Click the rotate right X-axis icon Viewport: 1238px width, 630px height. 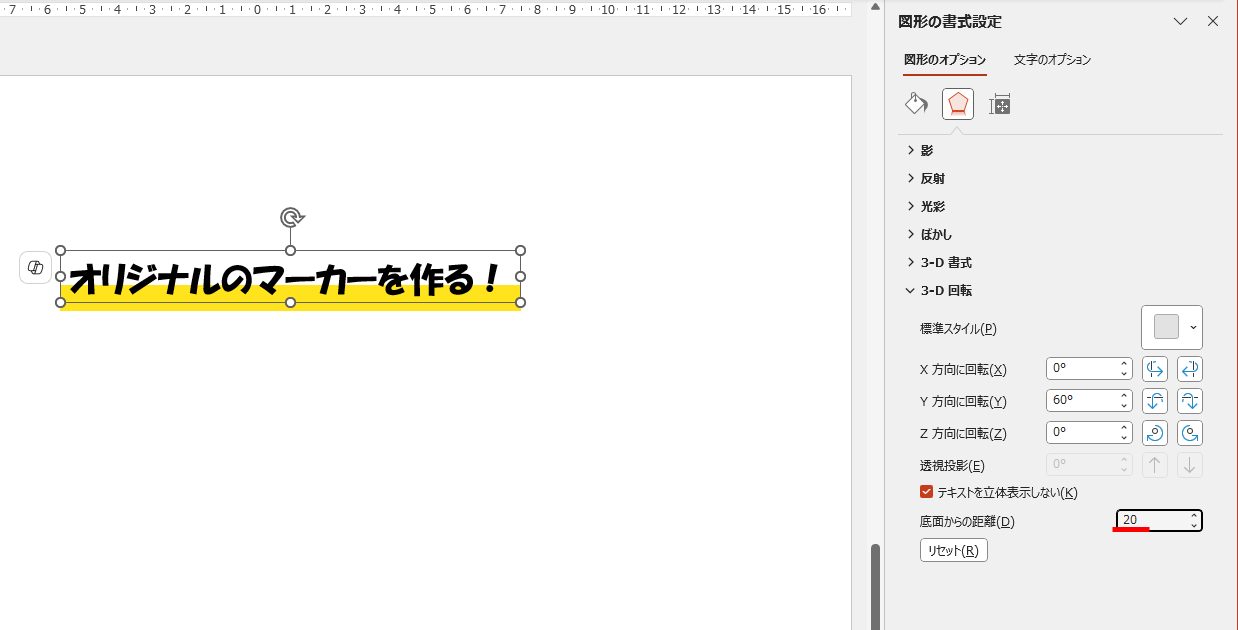point(1190,369)
